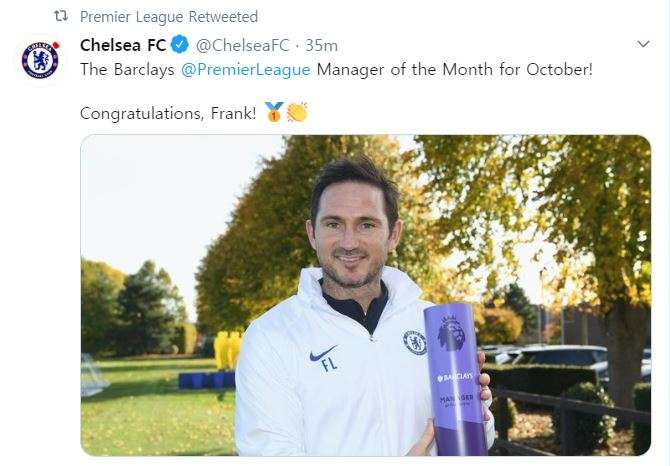Click the clapping hands emoji
Image resolution: width=670 pixels, height=466 pixels.
[x=297, y=112]
